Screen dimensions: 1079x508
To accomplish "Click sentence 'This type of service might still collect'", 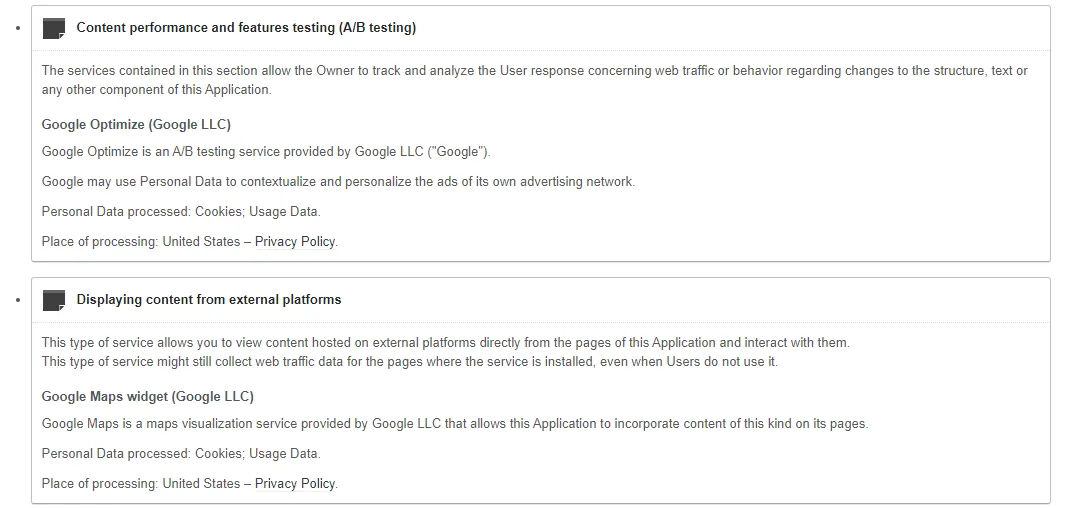I will tap(409, 362).
